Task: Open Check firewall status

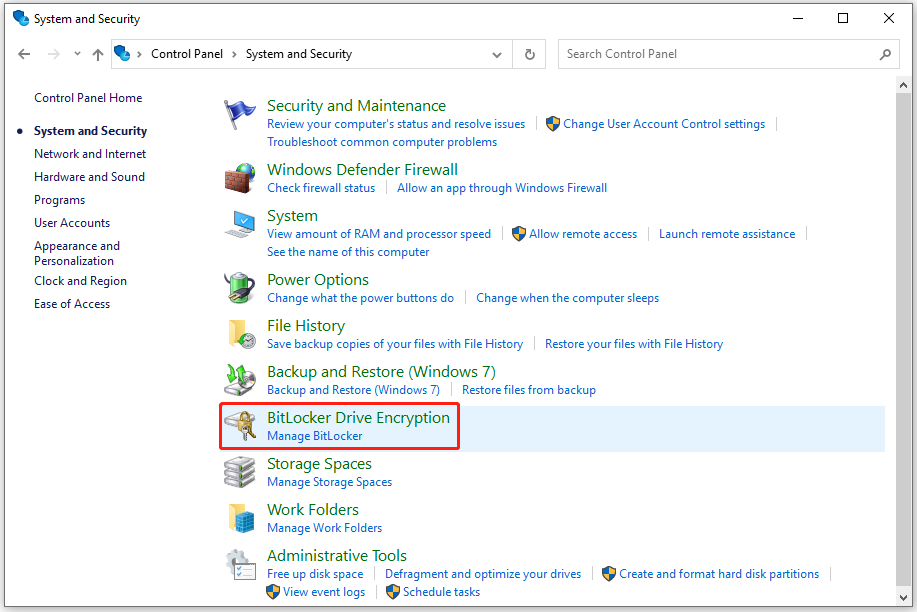Action: 320,188
